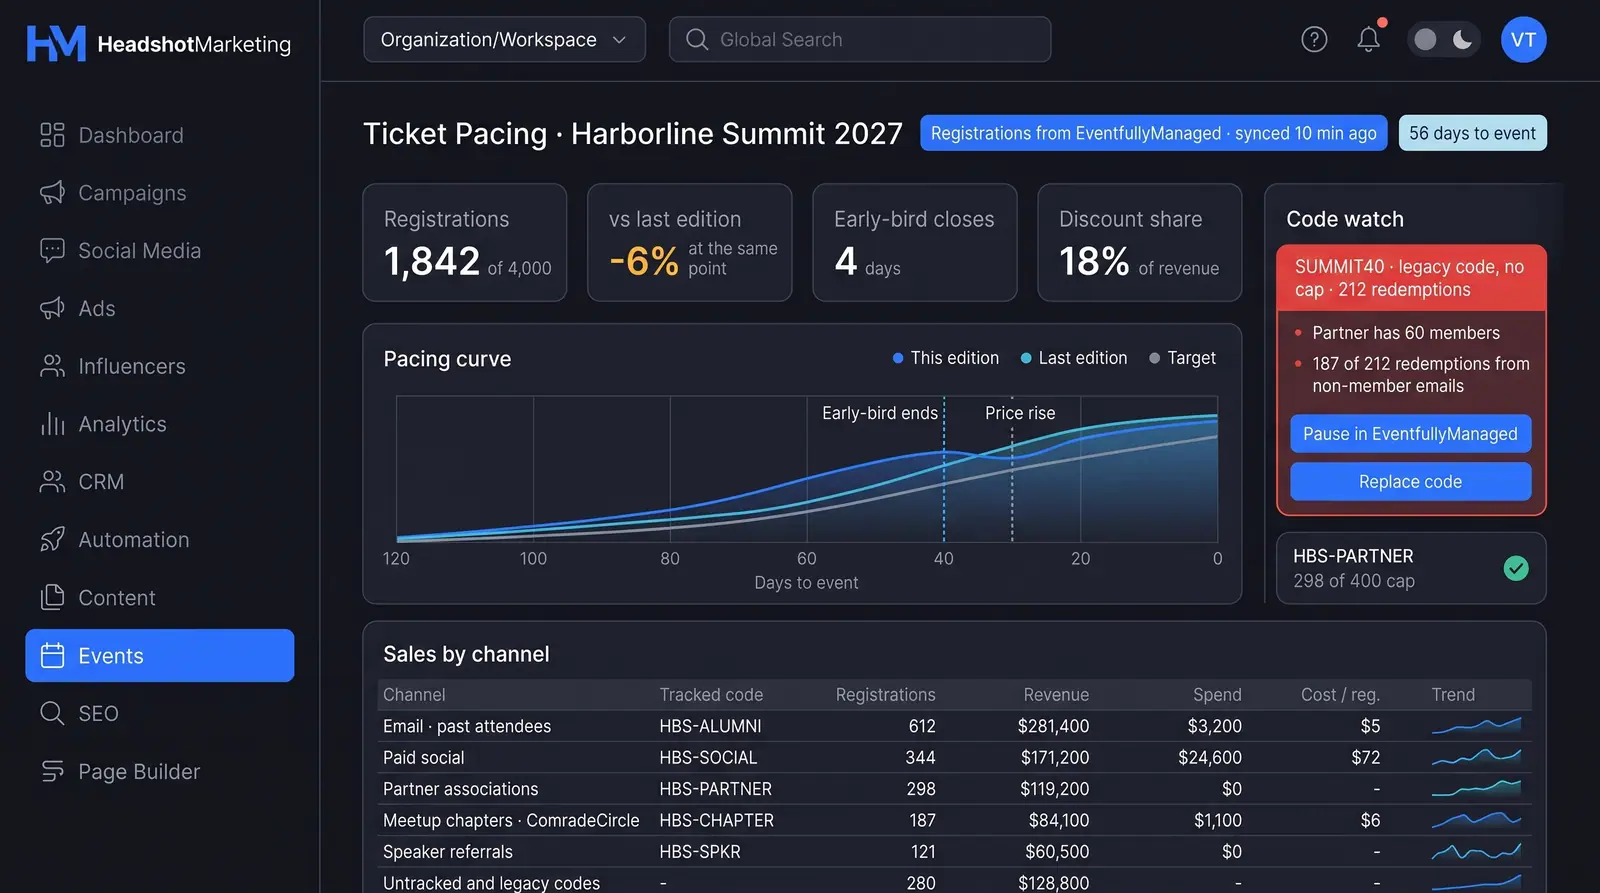Viewport: 1600px width, 893px height.
Task: Click the Tracked code column header
Action: tap(711, 695)
